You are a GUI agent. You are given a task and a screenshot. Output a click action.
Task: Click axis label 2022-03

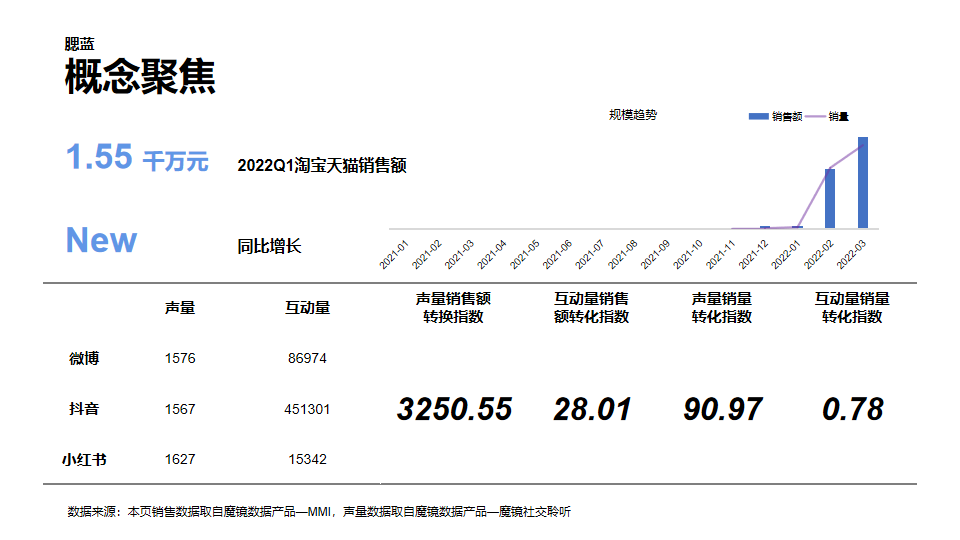(851, 255)
